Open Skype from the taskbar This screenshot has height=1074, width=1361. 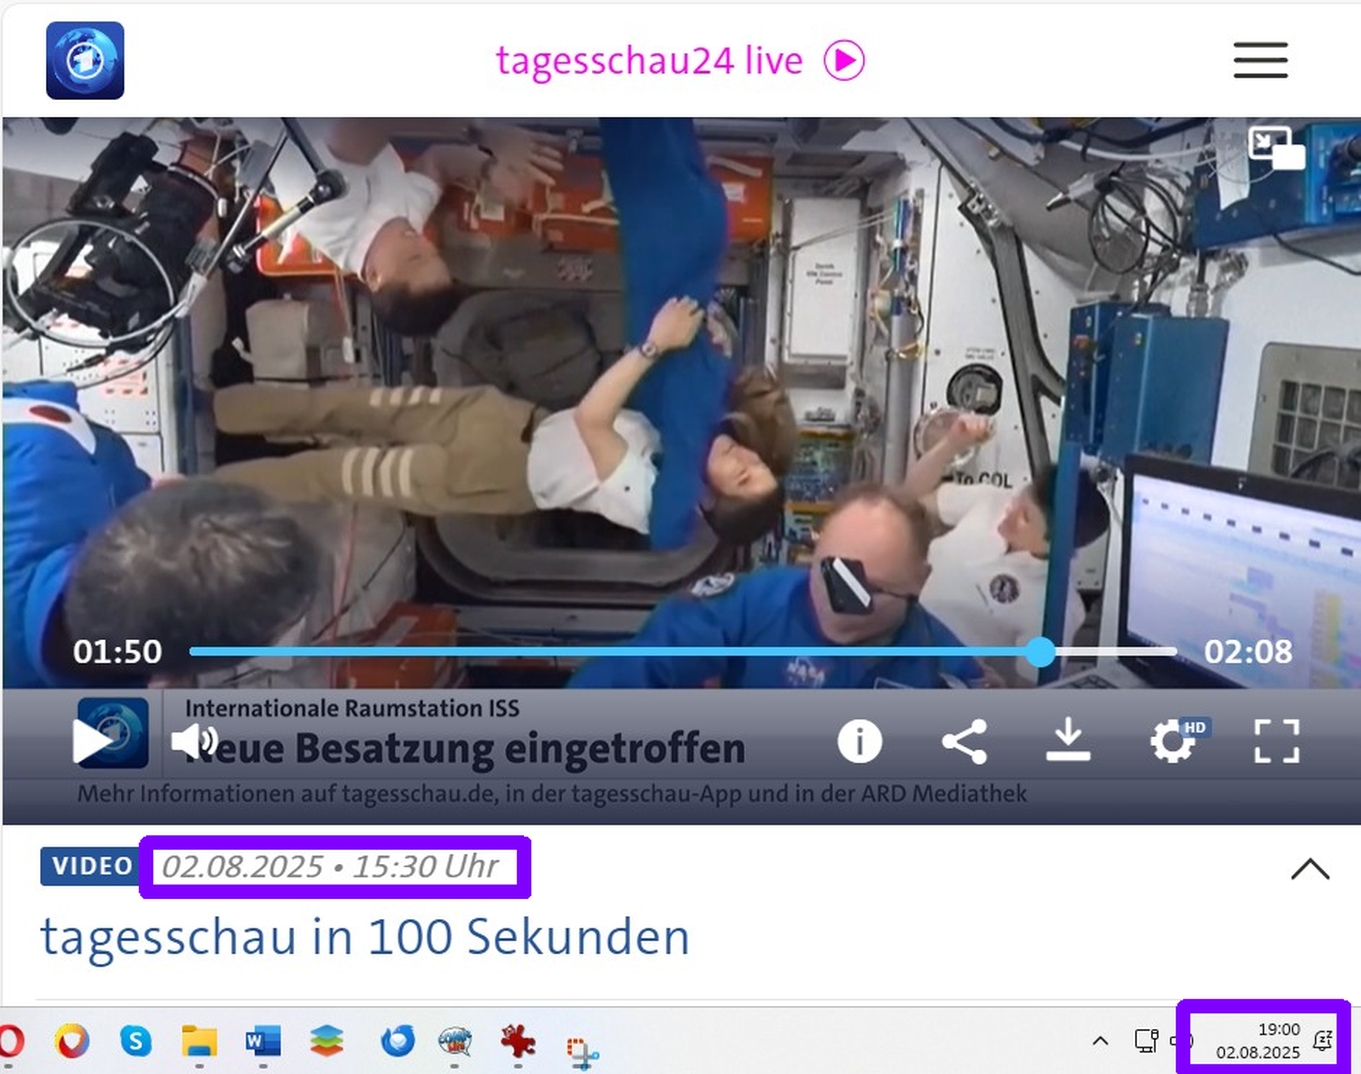click(136, 1042)
